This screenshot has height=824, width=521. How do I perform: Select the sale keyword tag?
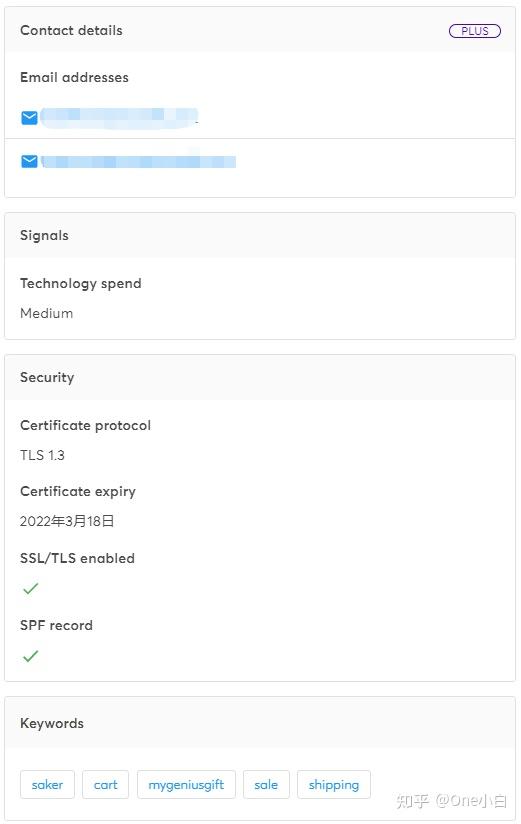tap(266, 785)
